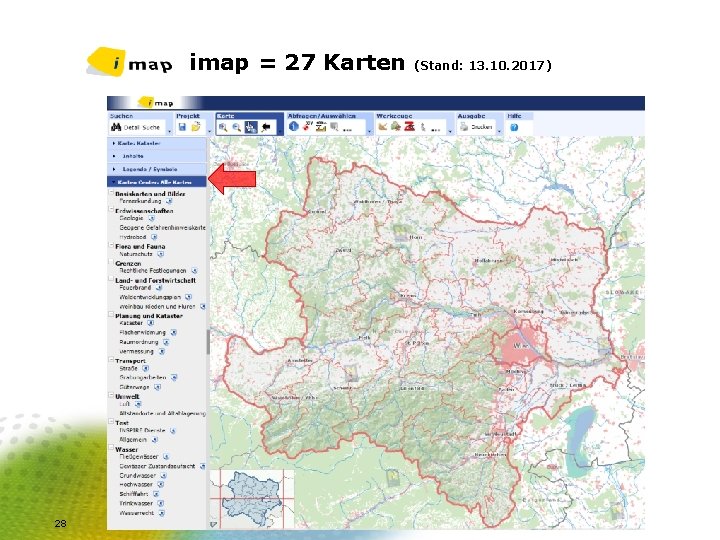Click the blue info query icon
The image size is (720, 540).
[294, 126]
